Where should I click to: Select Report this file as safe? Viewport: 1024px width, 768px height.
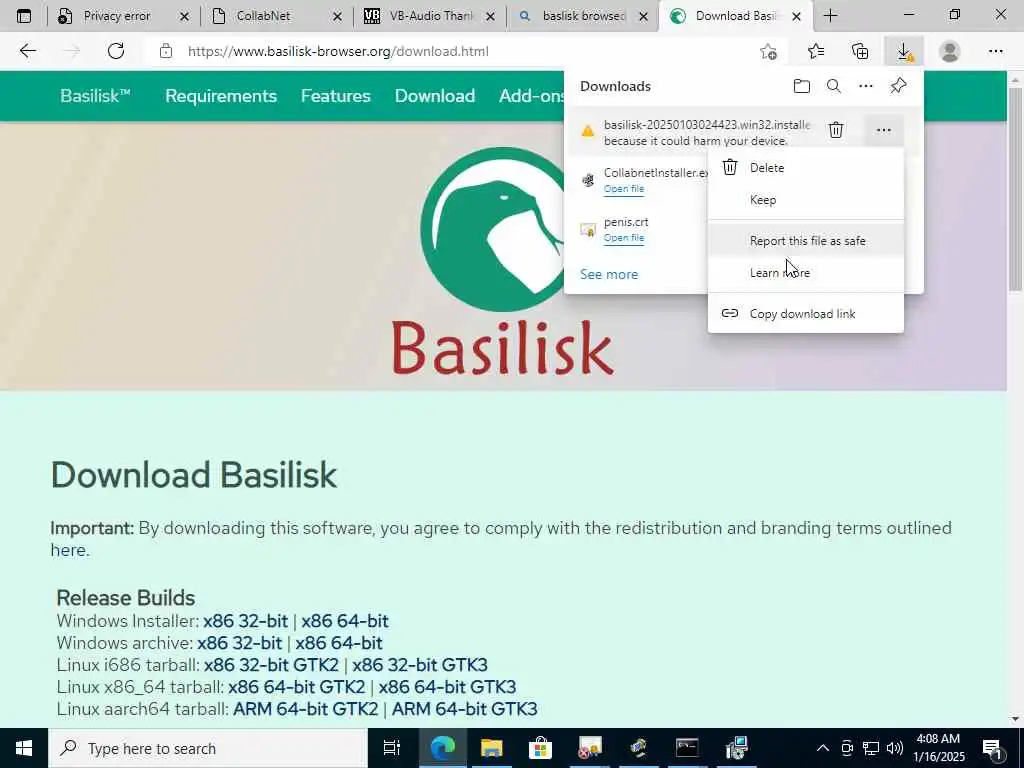(x=806, y=241)
